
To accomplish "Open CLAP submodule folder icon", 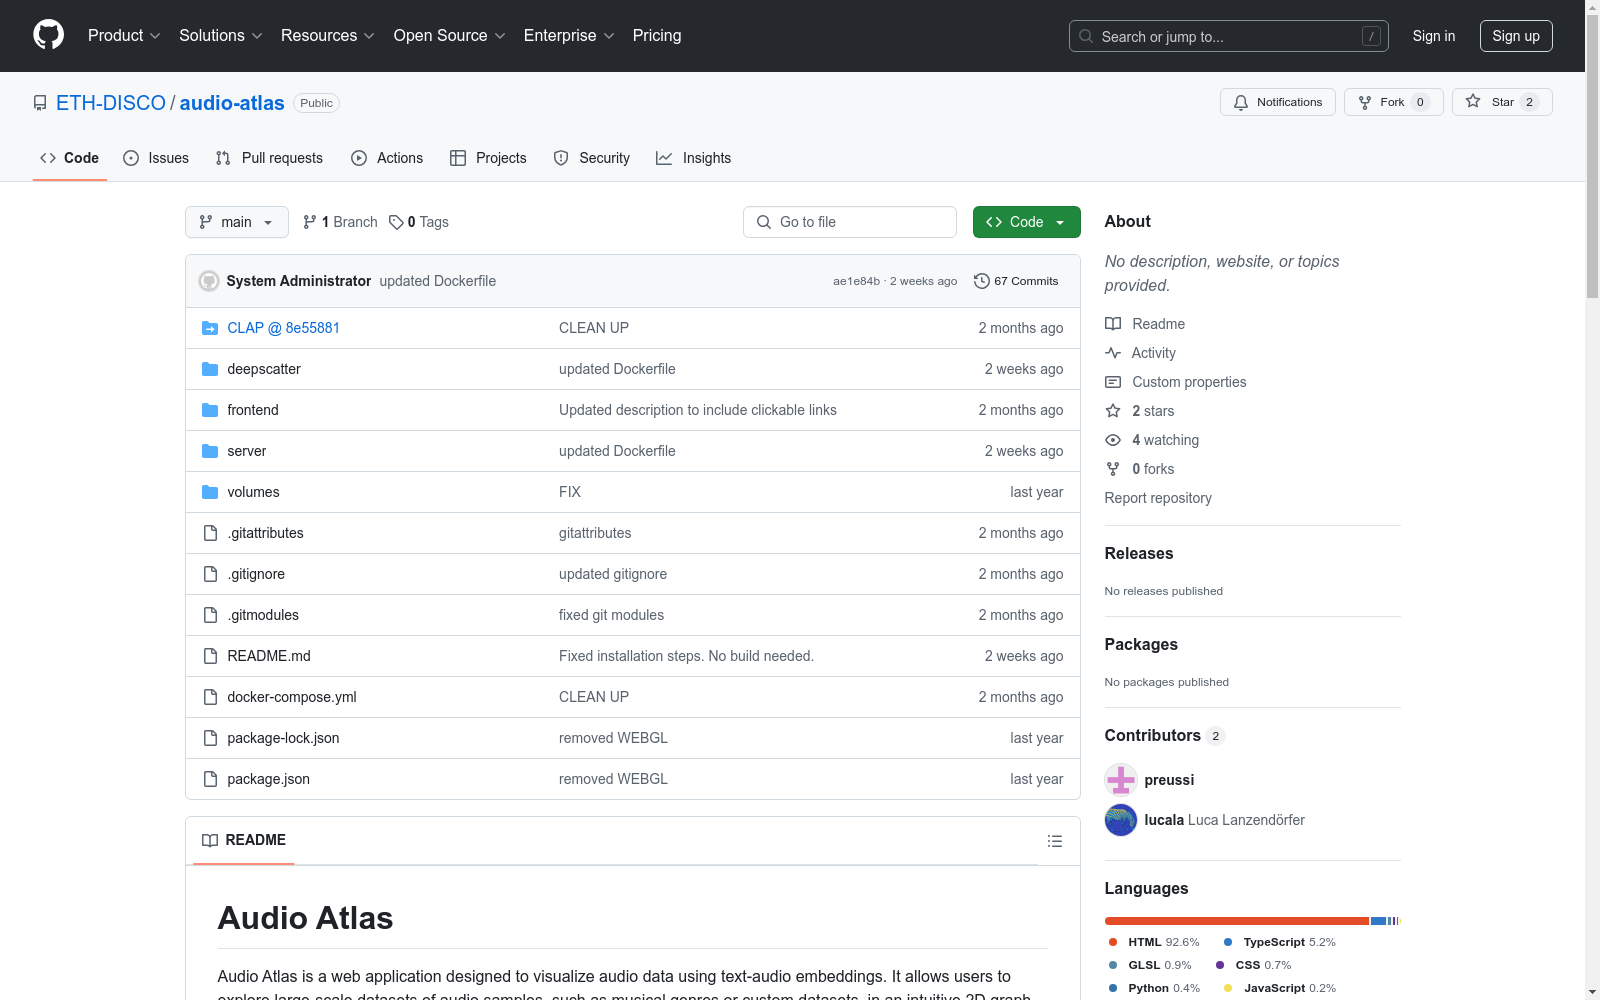I will click(210, 328).
